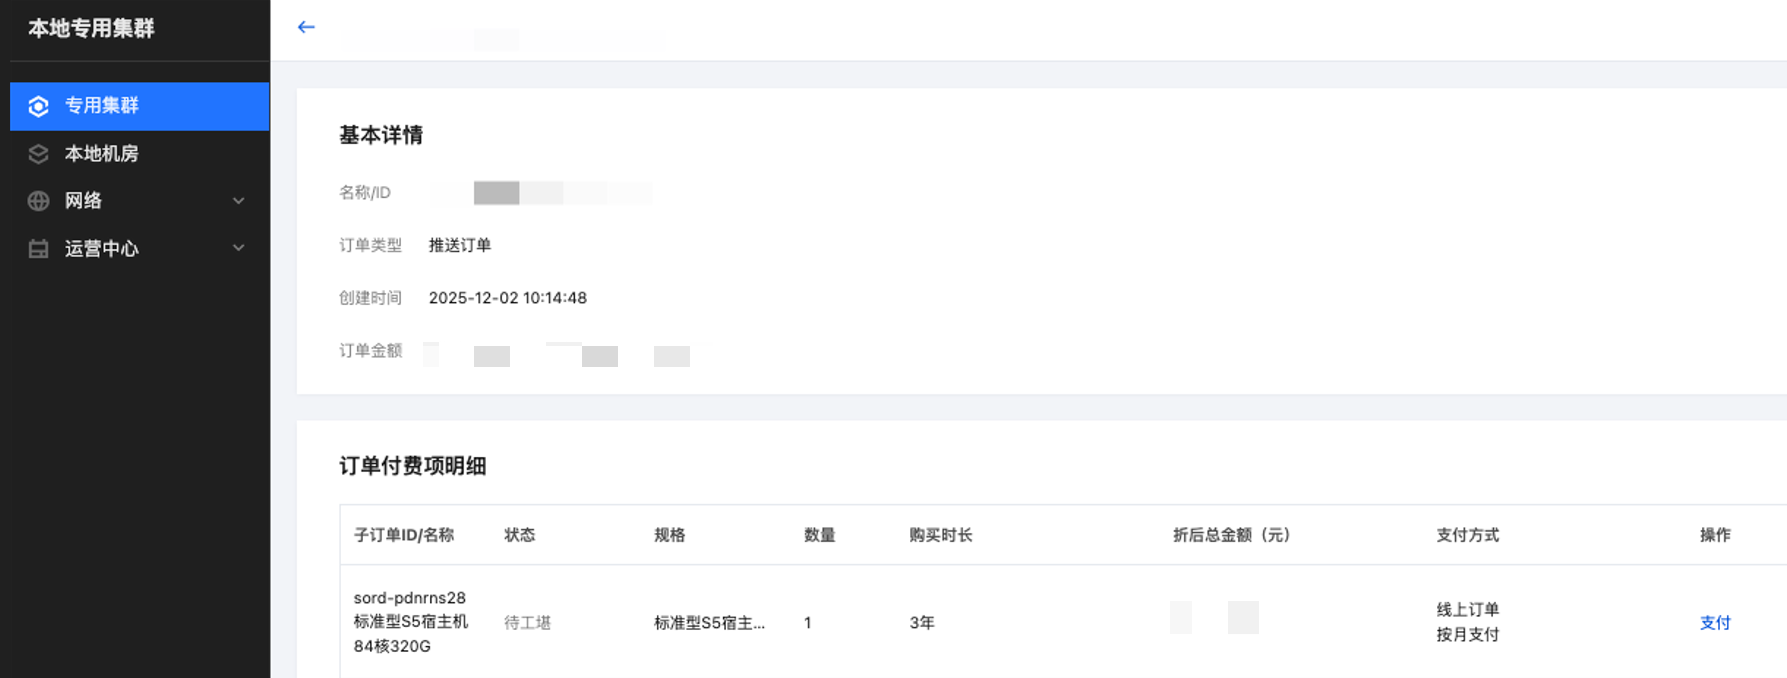1787x678 pixels.
Task: Click the truncated 标准型S5宿主... spec cell
Action: (x=709, y=623)
